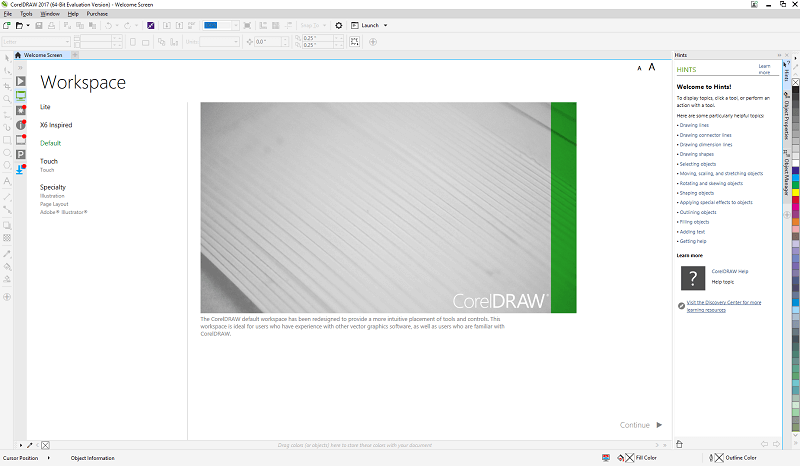Click the Open folder icon

pos(19,25)
